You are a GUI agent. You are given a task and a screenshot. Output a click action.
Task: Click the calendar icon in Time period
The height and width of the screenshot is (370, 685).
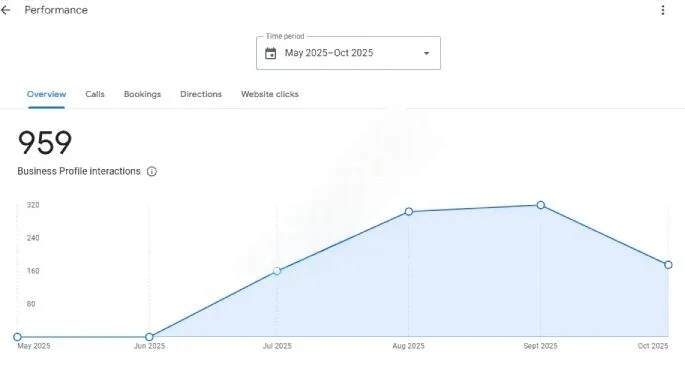click(270, 53)
